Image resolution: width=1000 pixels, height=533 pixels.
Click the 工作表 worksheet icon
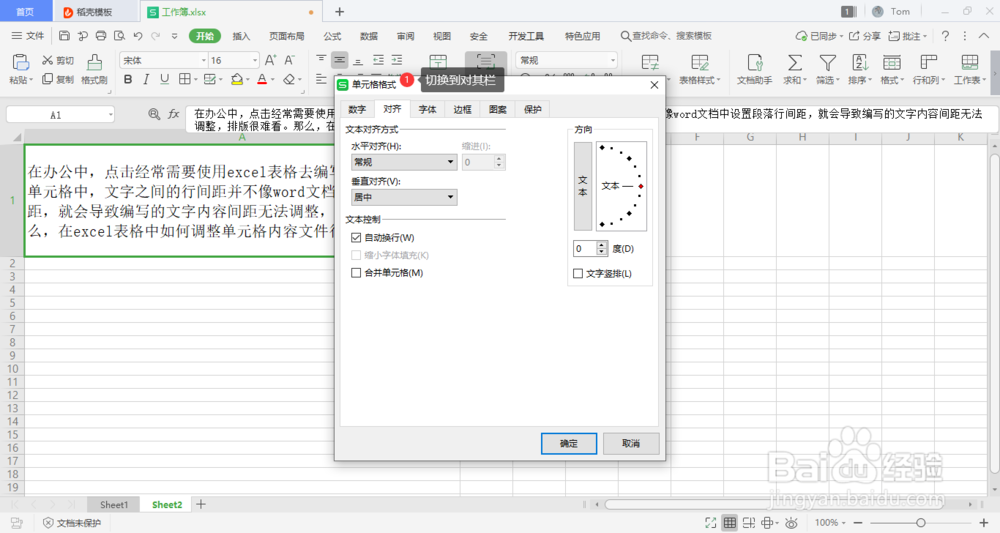969,62
